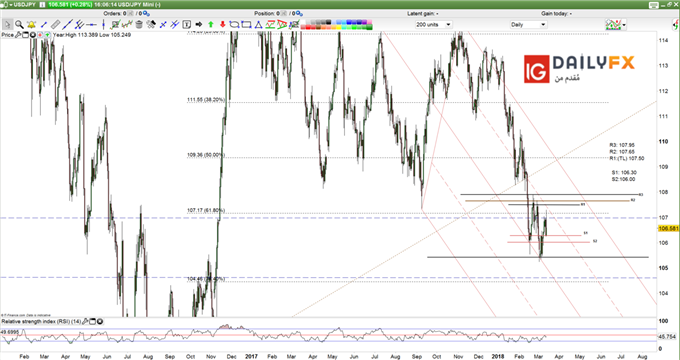
Task: Click the Orders: 0 counter
Action: point(114,13)
